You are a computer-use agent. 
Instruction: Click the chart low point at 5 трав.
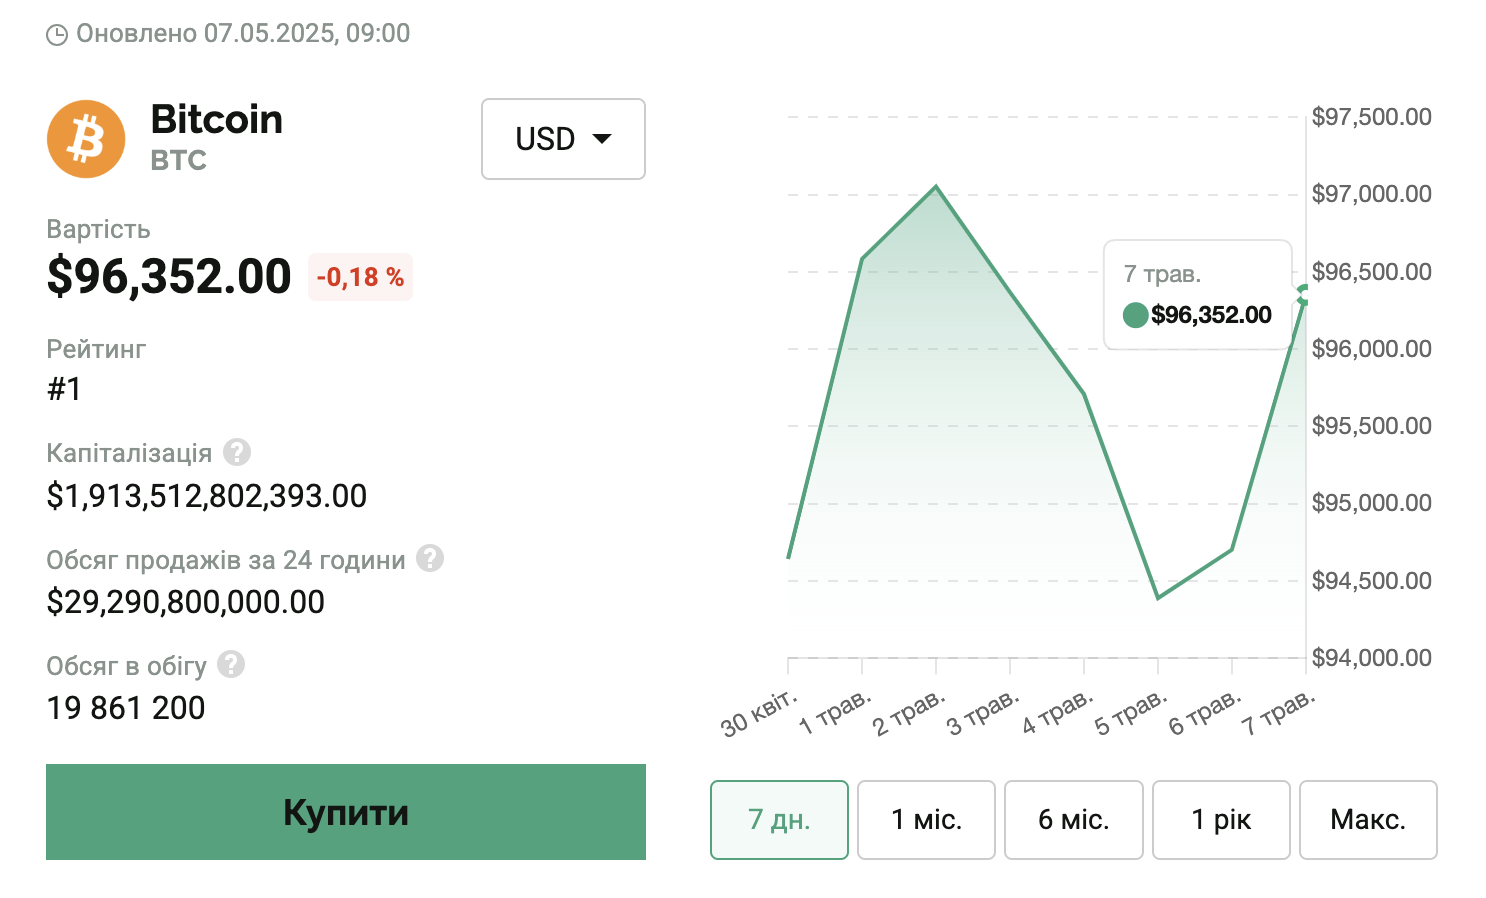pos(1158,598)
